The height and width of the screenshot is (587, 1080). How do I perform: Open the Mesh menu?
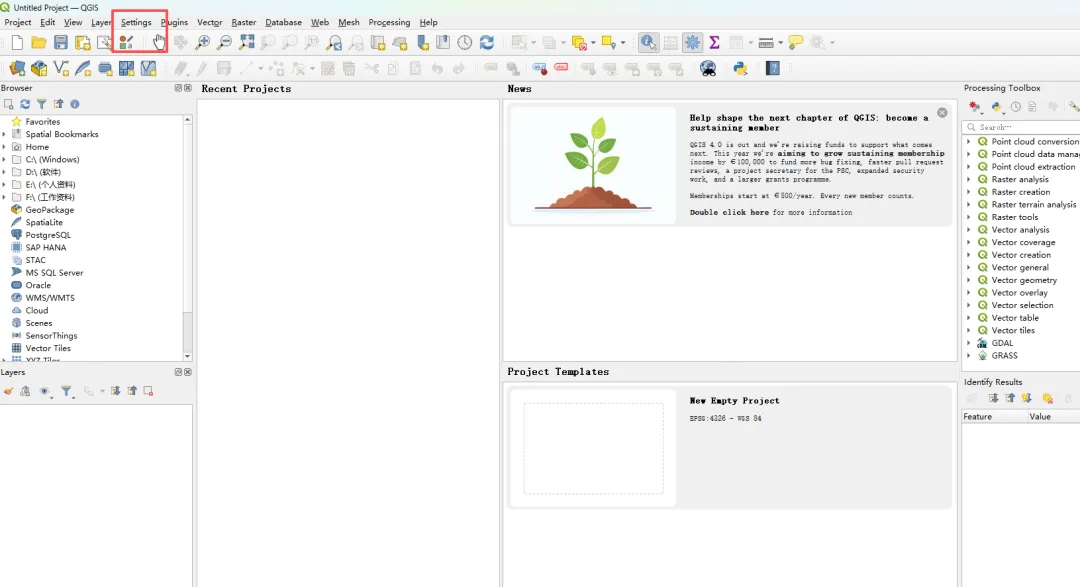pyautogui.click(x=349, y=22)
